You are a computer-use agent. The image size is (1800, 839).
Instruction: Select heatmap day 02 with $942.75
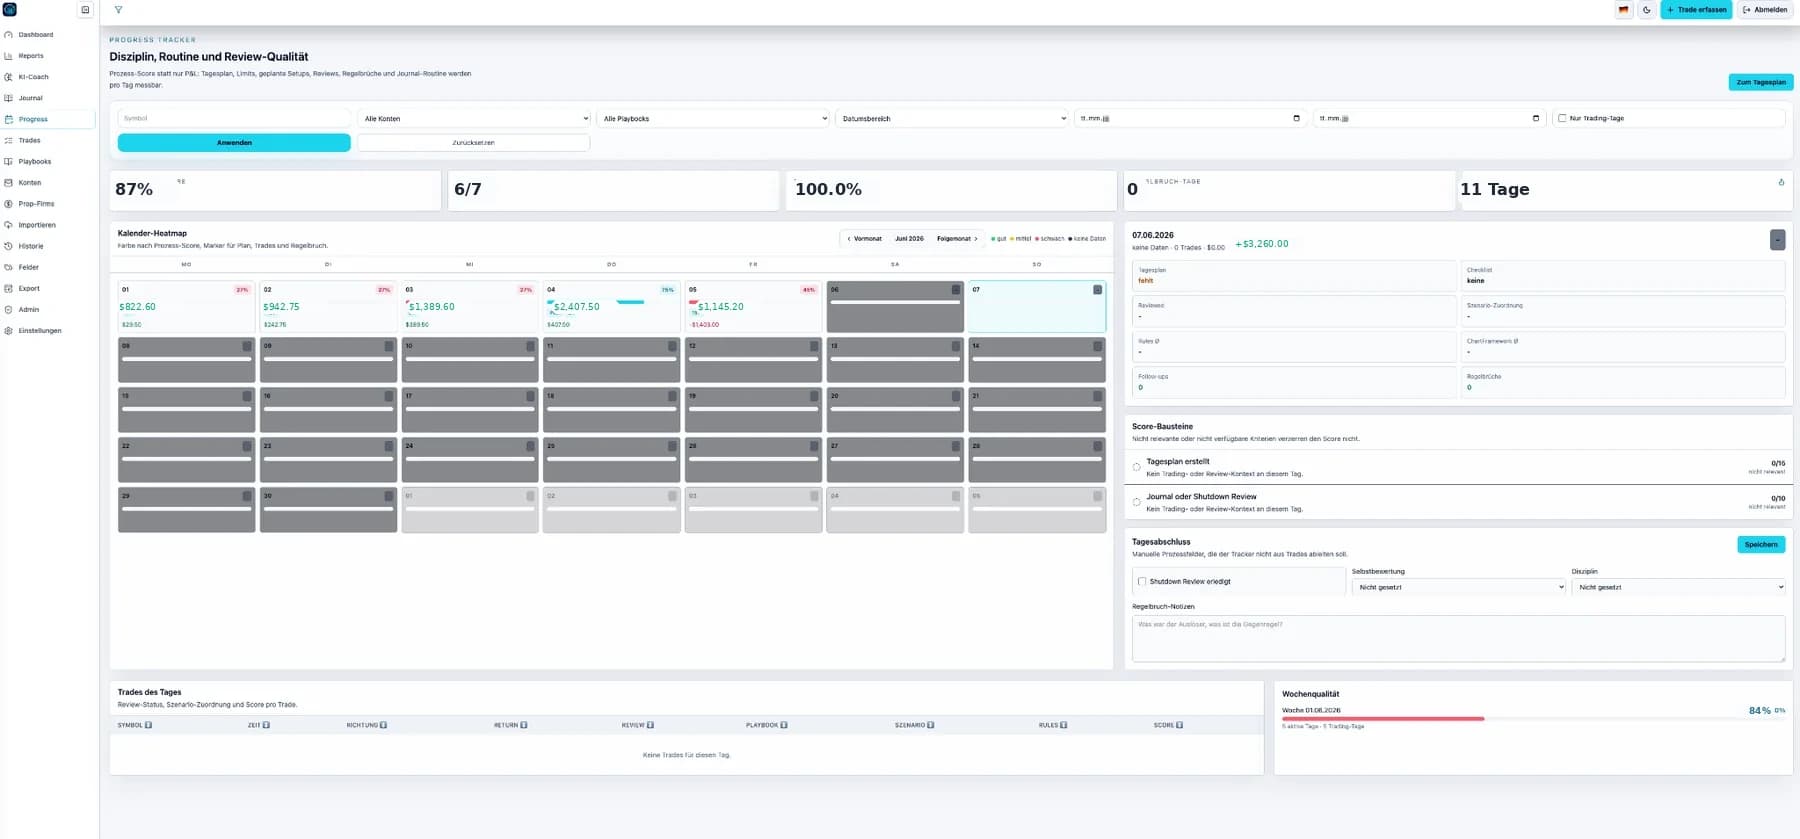pos(328,306)
